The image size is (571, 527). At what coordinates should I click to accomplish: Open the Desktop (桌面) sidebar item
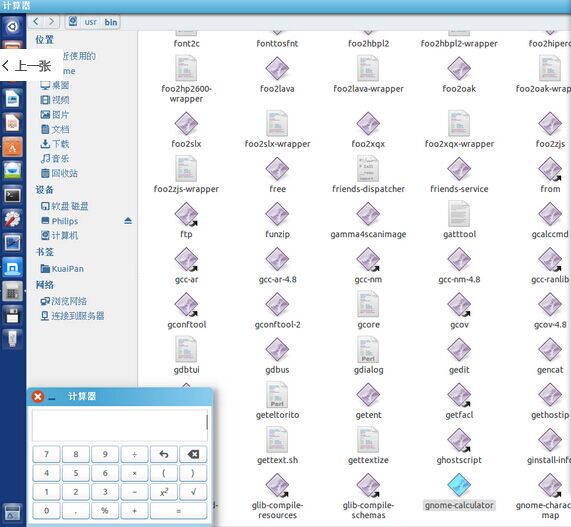click(55, 85)
